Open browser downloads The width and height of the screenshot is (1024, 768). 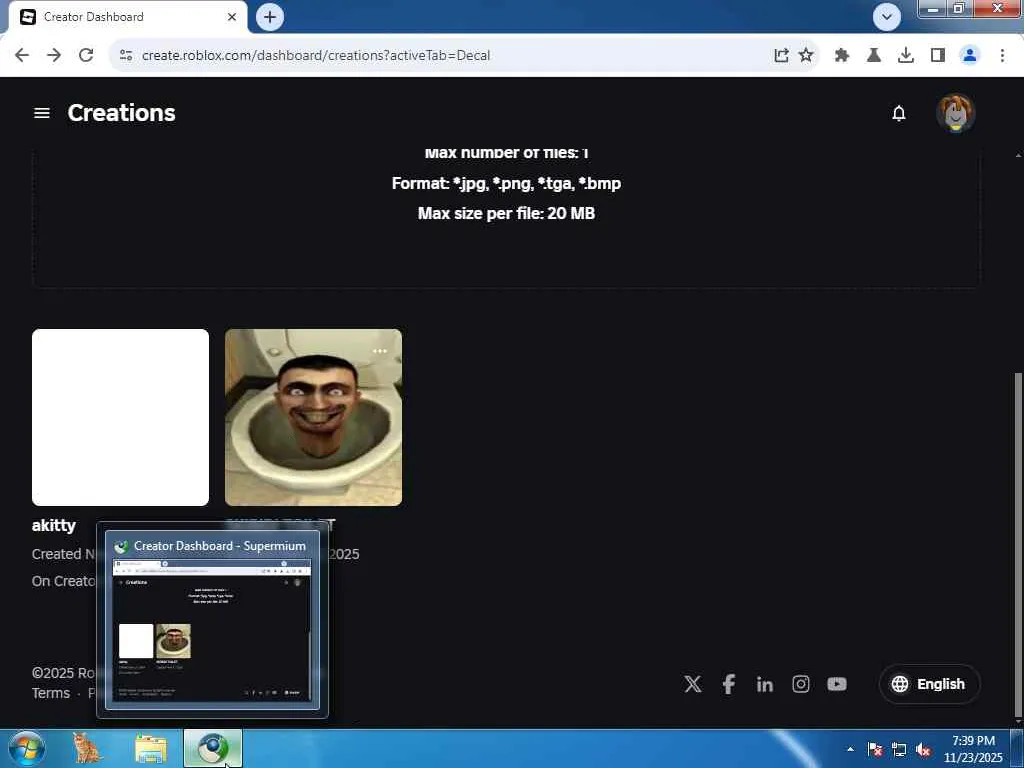pos(905,56)
